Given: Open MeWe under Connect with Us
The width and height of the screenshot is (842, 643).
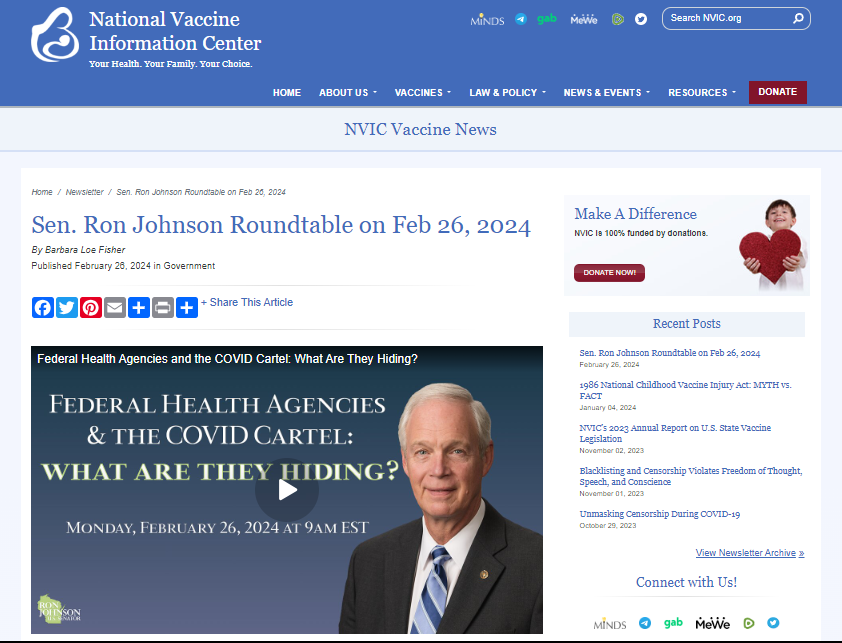Looking at the screenshot, I should pos(713,623).
